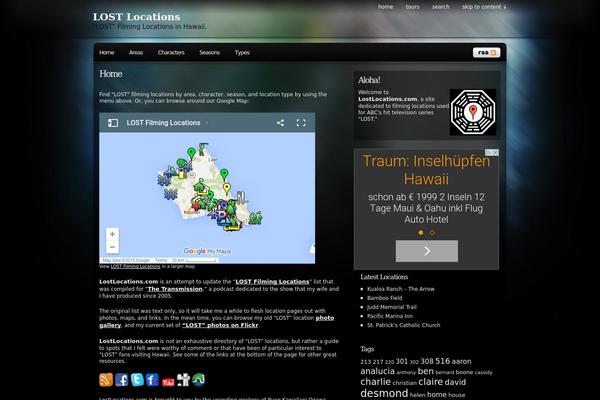Image resolution: width=600 pixels, height=400 pixels.
Task: Click the green round social icon
Action: pyautogui.click(x=199, y=380)
